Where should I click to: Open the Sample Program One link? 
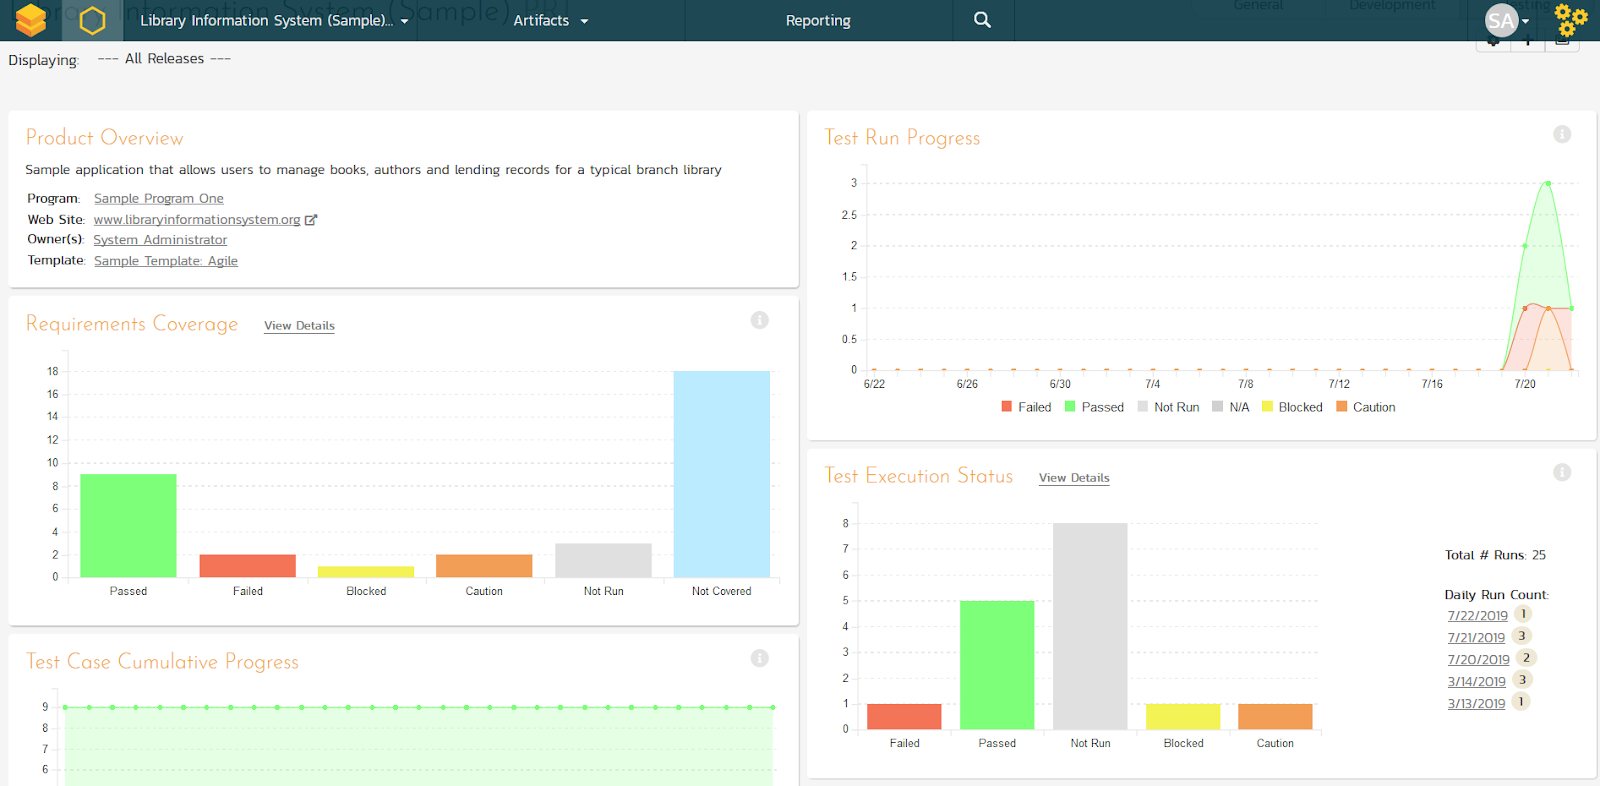point(159,199)
